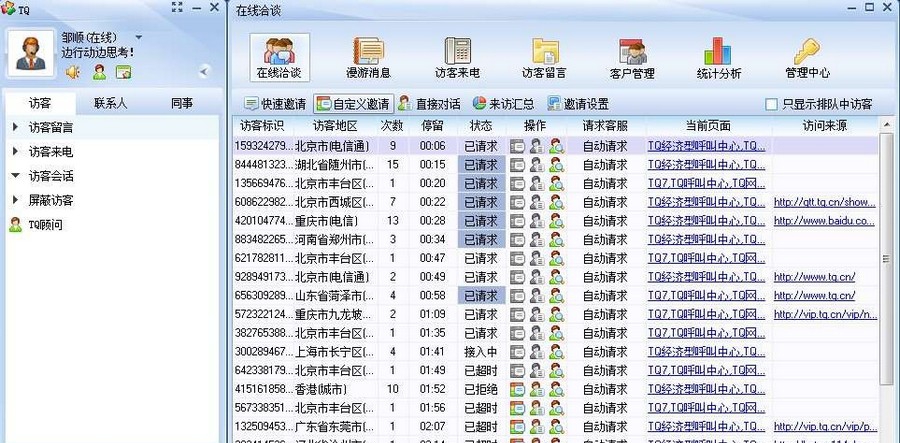This screenshot has height=443, width=900.
Task: Select visitor ID 300289467
Action: point(263,352)
